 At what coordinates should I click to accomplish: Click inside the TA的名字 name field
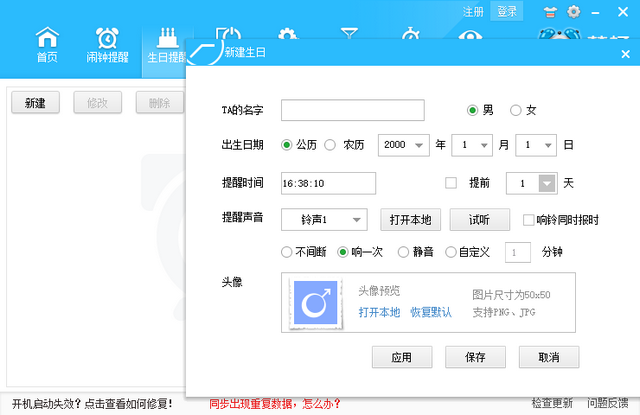(352, 110)
